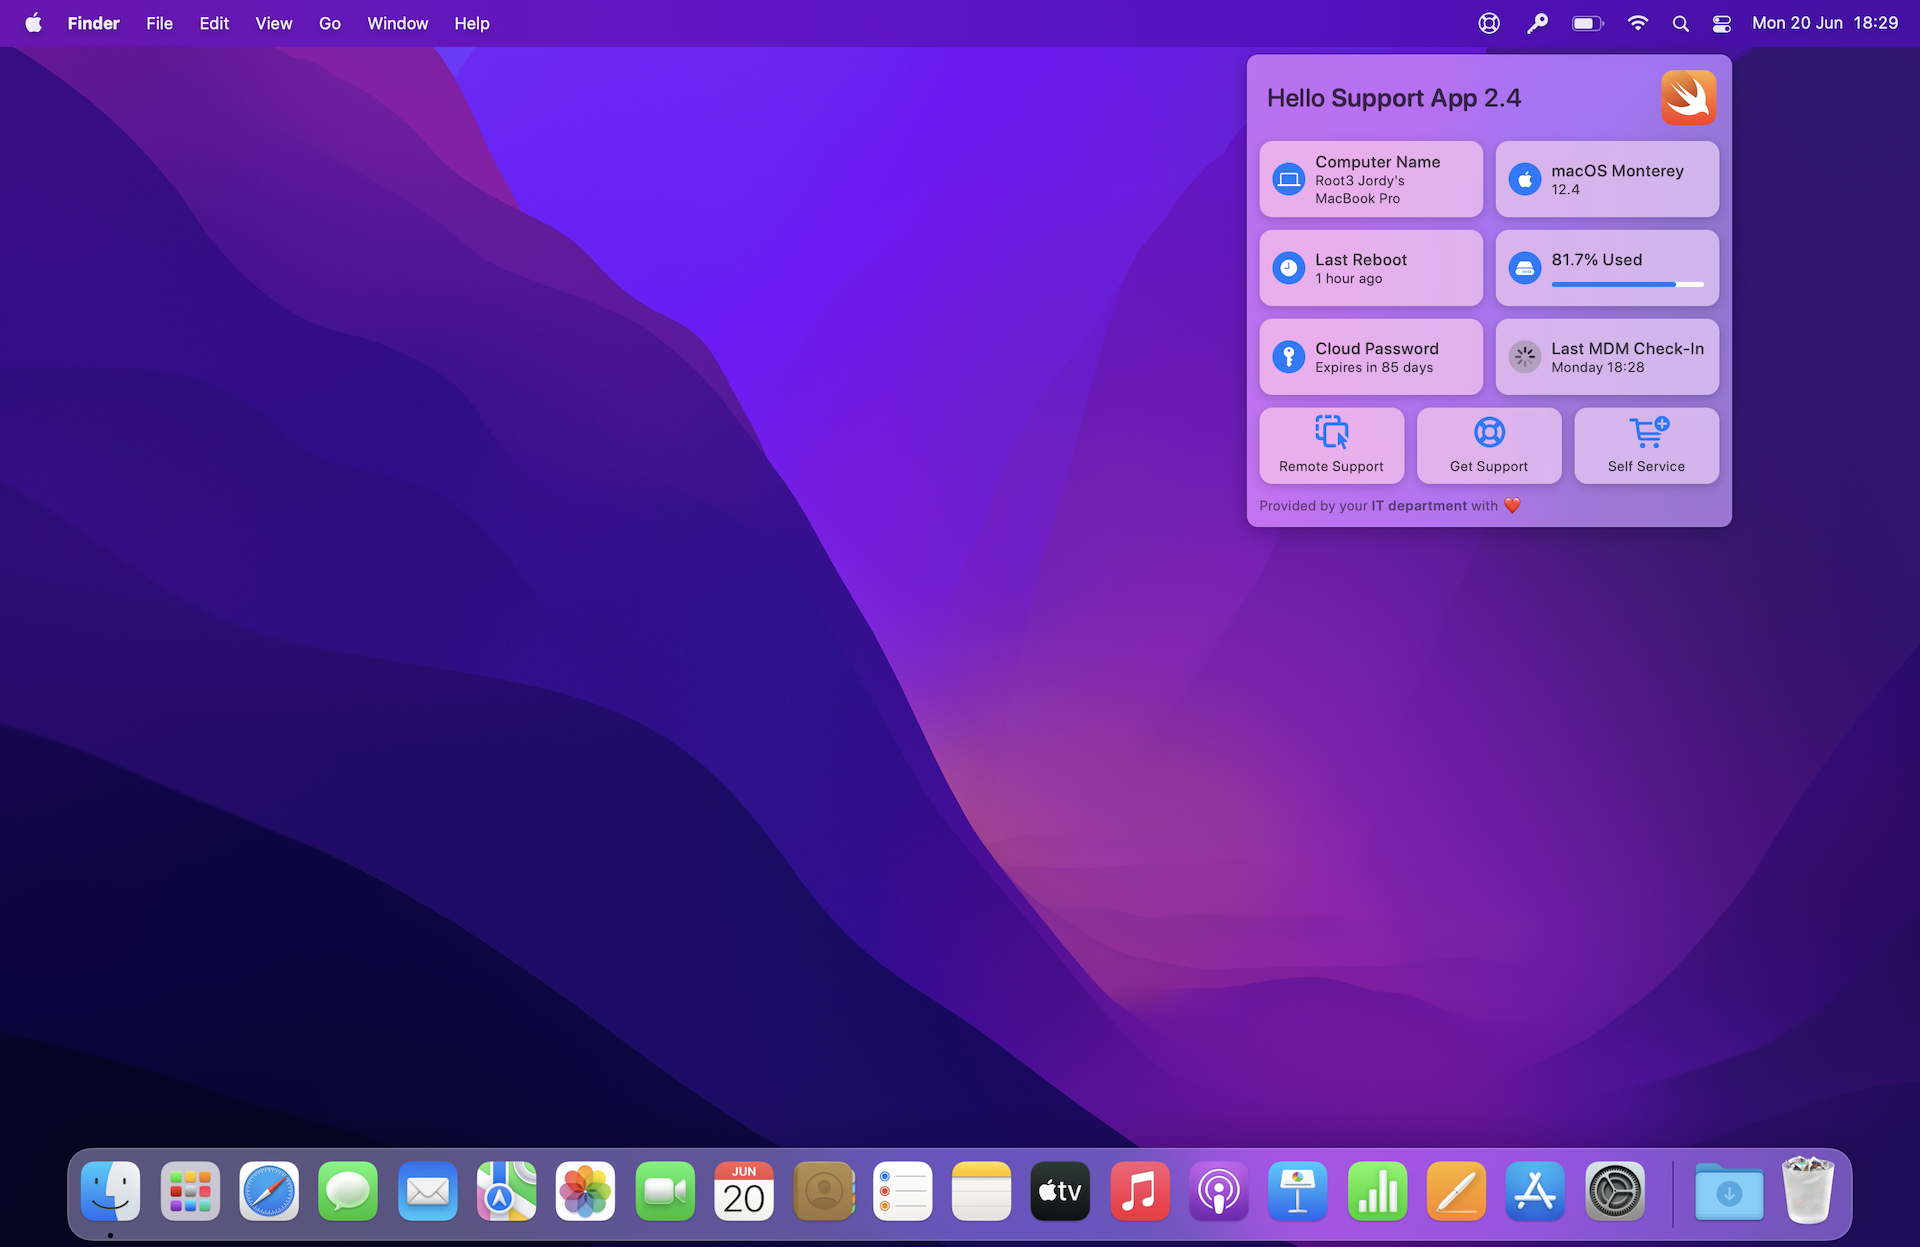
Task: Open the Help menu
Action: (x=472, y=23)
